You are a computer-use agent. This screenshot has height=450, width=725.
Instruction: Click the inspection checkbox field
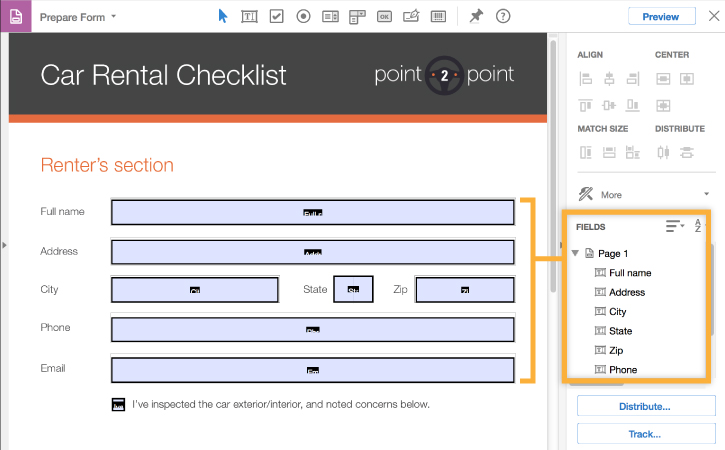tap(118, 405)
